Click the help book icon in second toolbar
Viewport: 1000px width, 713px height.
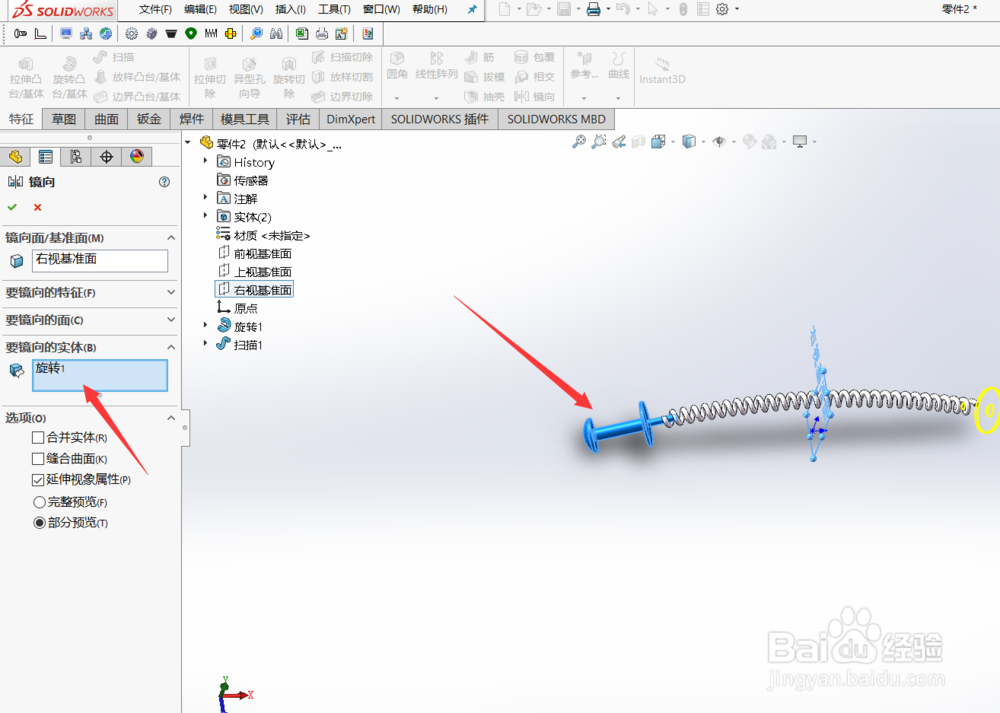(367, 33)
